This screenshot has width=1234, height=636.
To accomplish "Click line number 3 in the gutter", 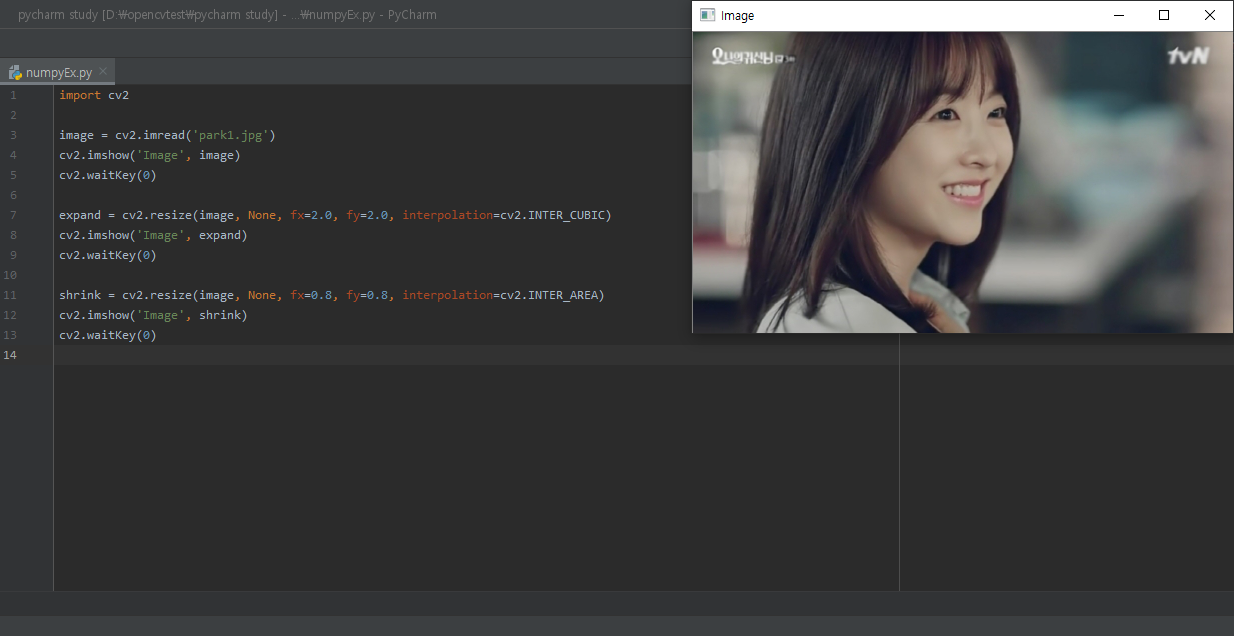I will point(13,135).
